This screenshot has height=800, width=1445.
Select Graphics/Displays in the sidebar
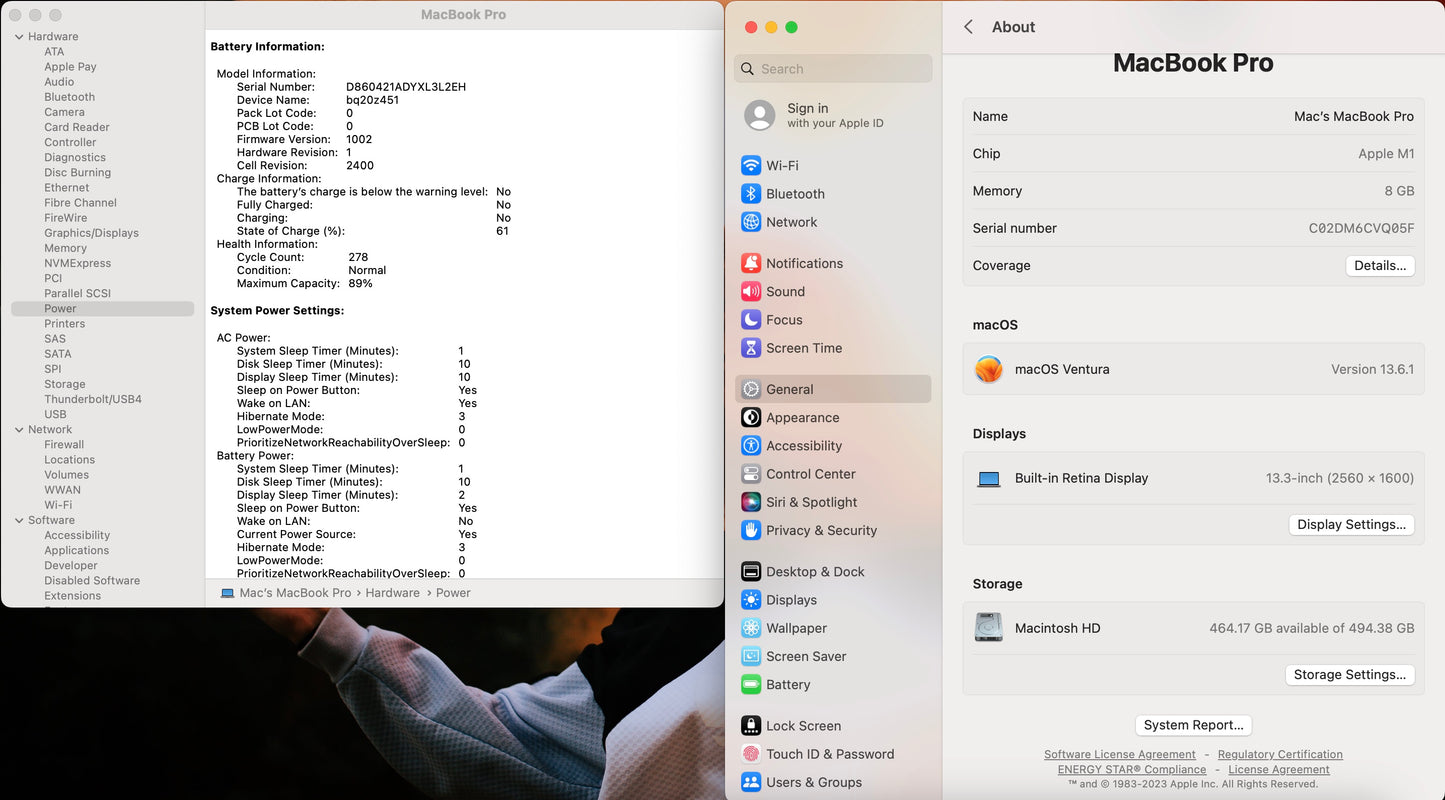(x=91, y=233)
